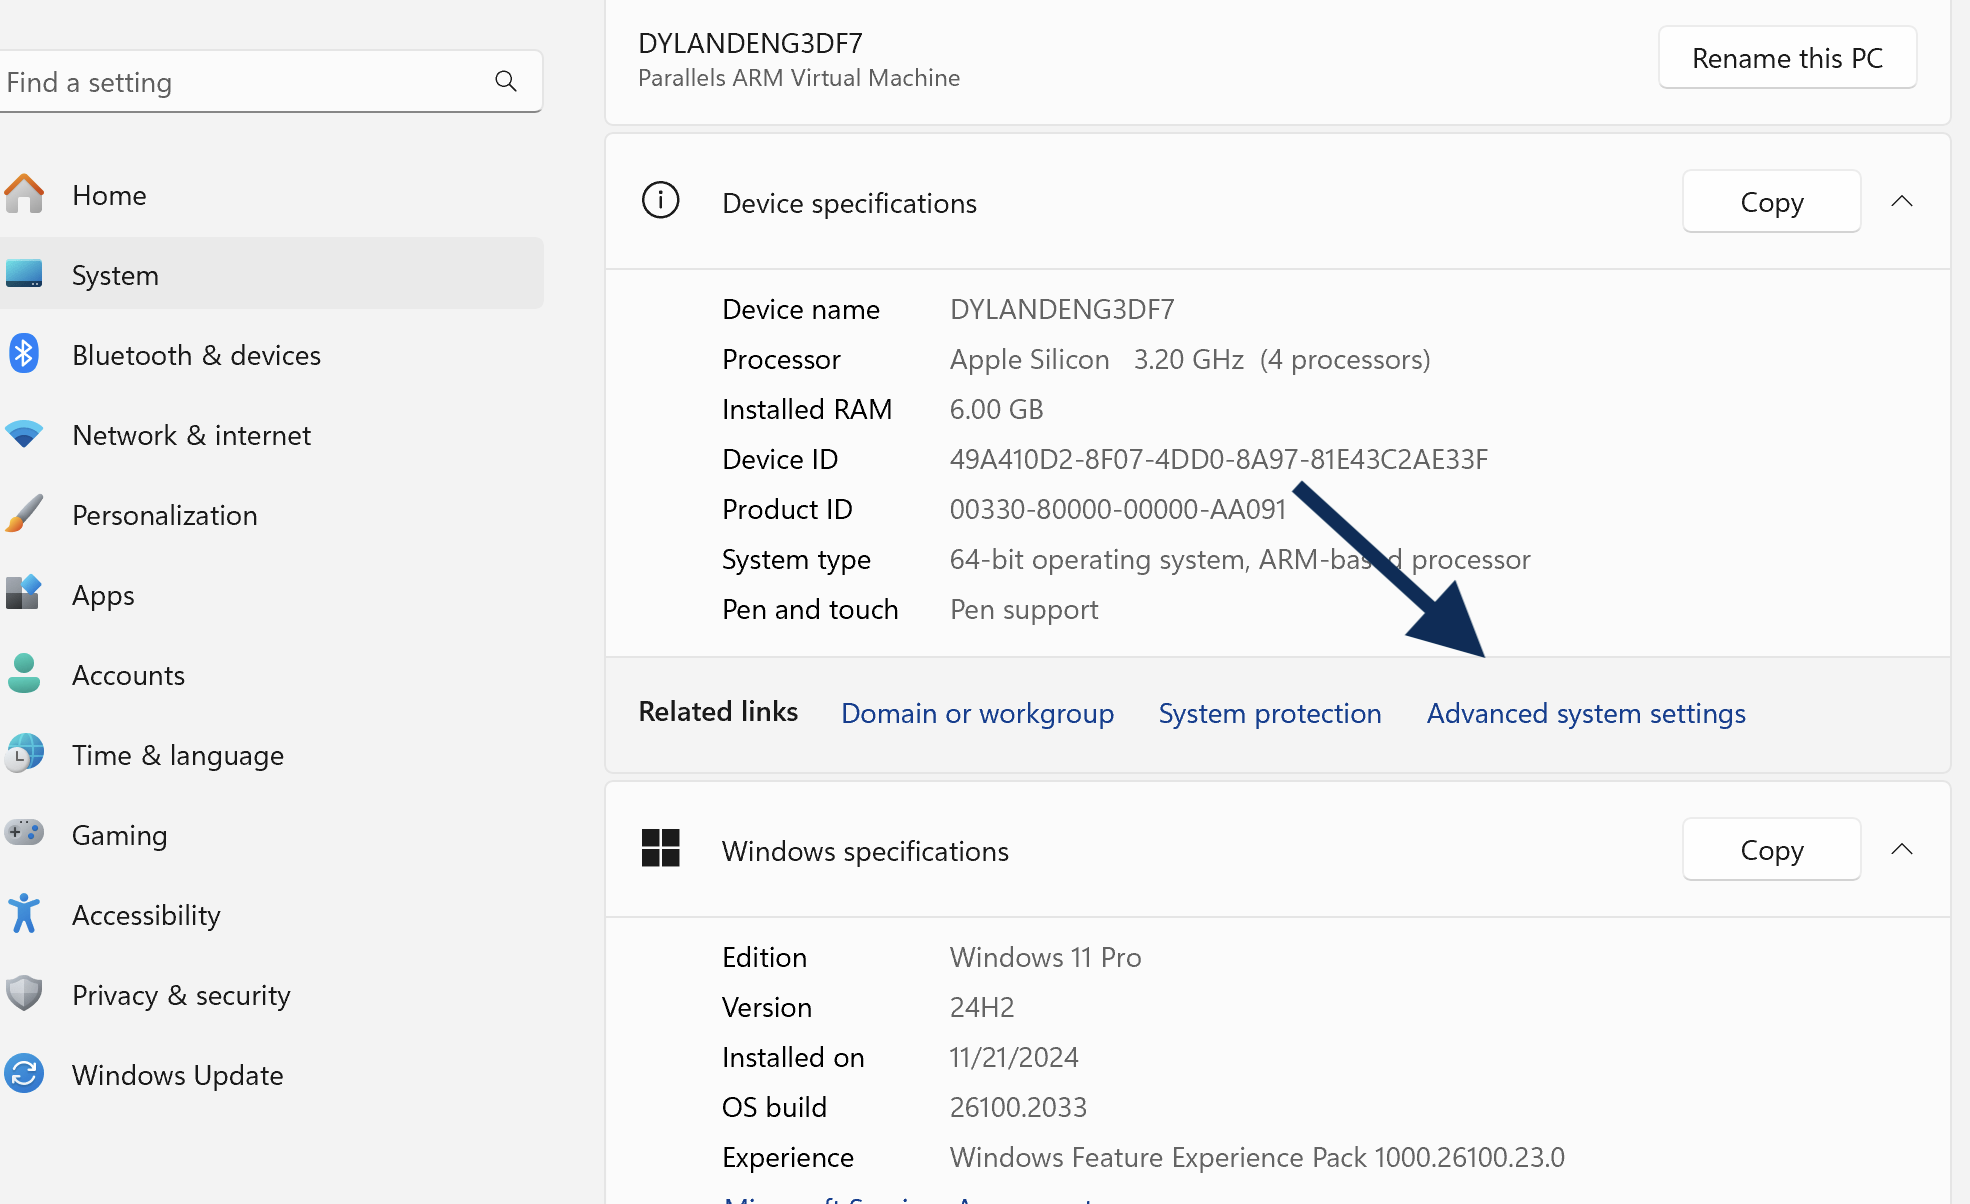Click the Windows Update sync icon
The height and width of the screenshot is (1204, 1970).
tap(24, 1074)
